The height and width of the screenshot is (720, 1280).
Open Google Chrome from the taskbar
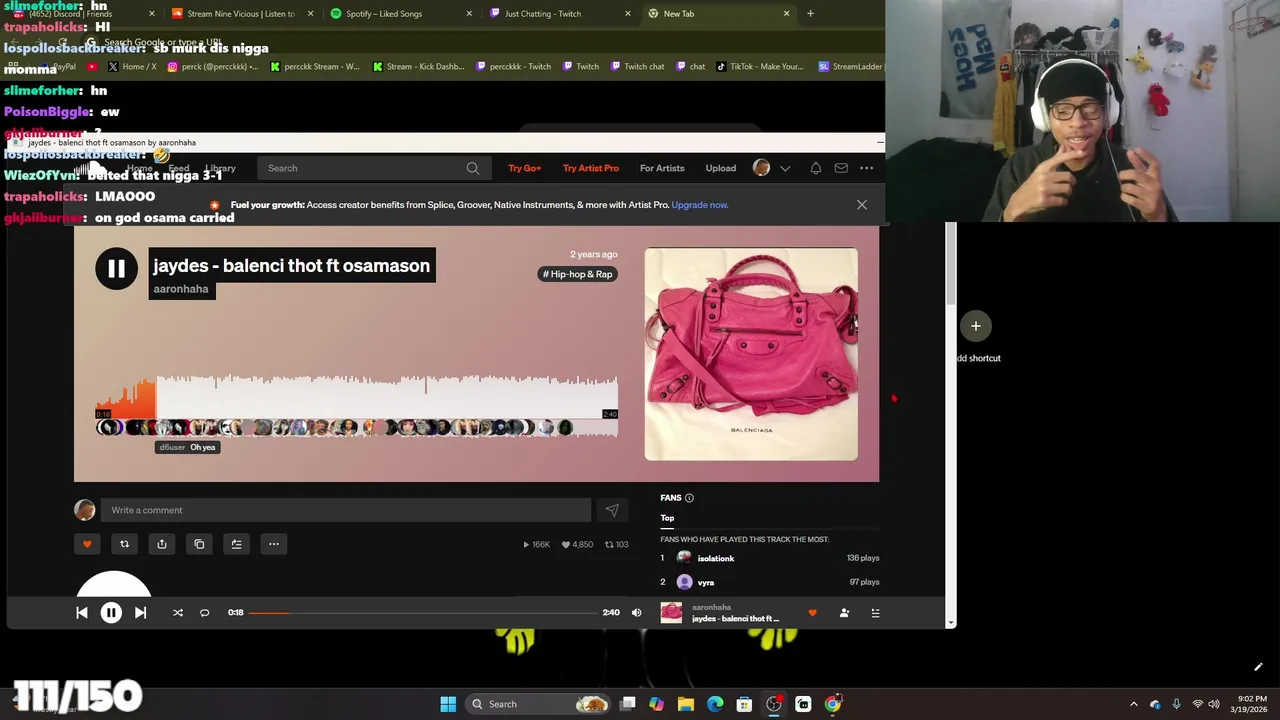[832, 704]
